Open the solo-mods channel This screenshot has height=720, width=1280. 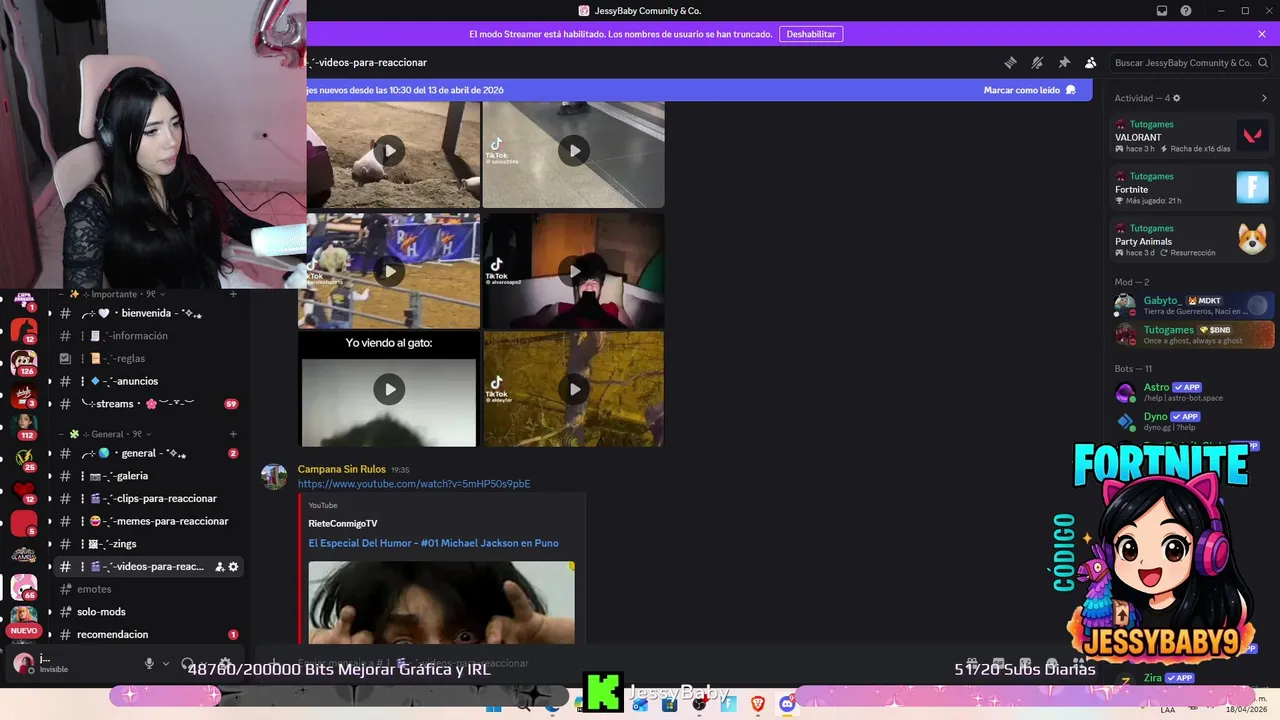pos(148,612)
